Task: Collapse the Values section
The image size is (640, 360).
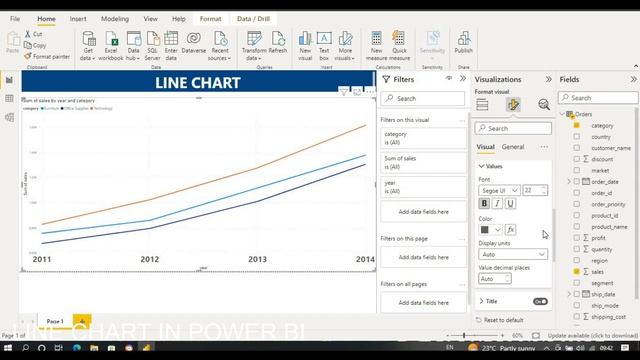Action: pyautogui.click(x=481, y=166)
